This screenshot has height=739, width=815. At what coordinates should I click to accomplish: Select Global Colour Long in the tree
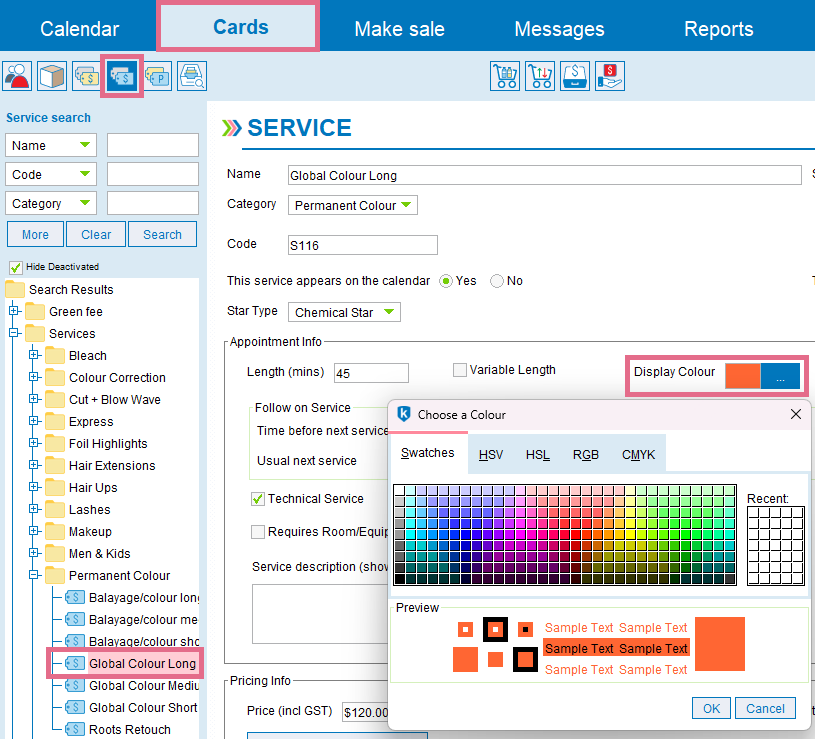click(x=142, y=664)
